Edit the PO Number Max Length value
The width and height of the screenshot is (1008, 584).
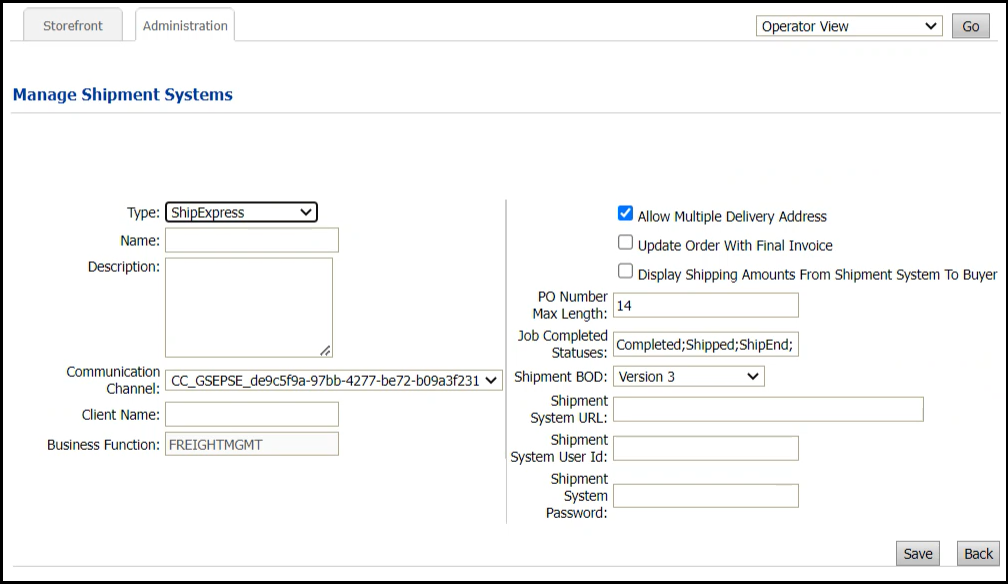point(706,305)
